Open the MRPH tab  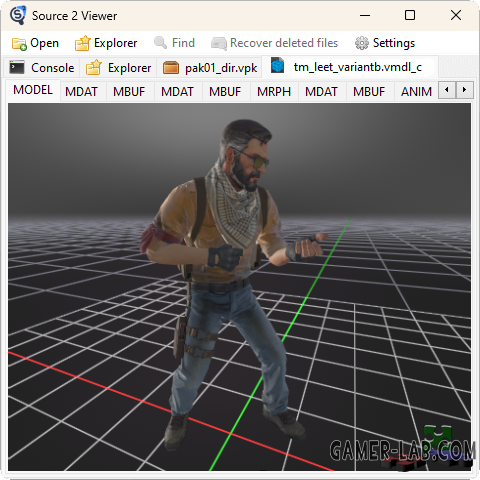[x=274, y=92]
